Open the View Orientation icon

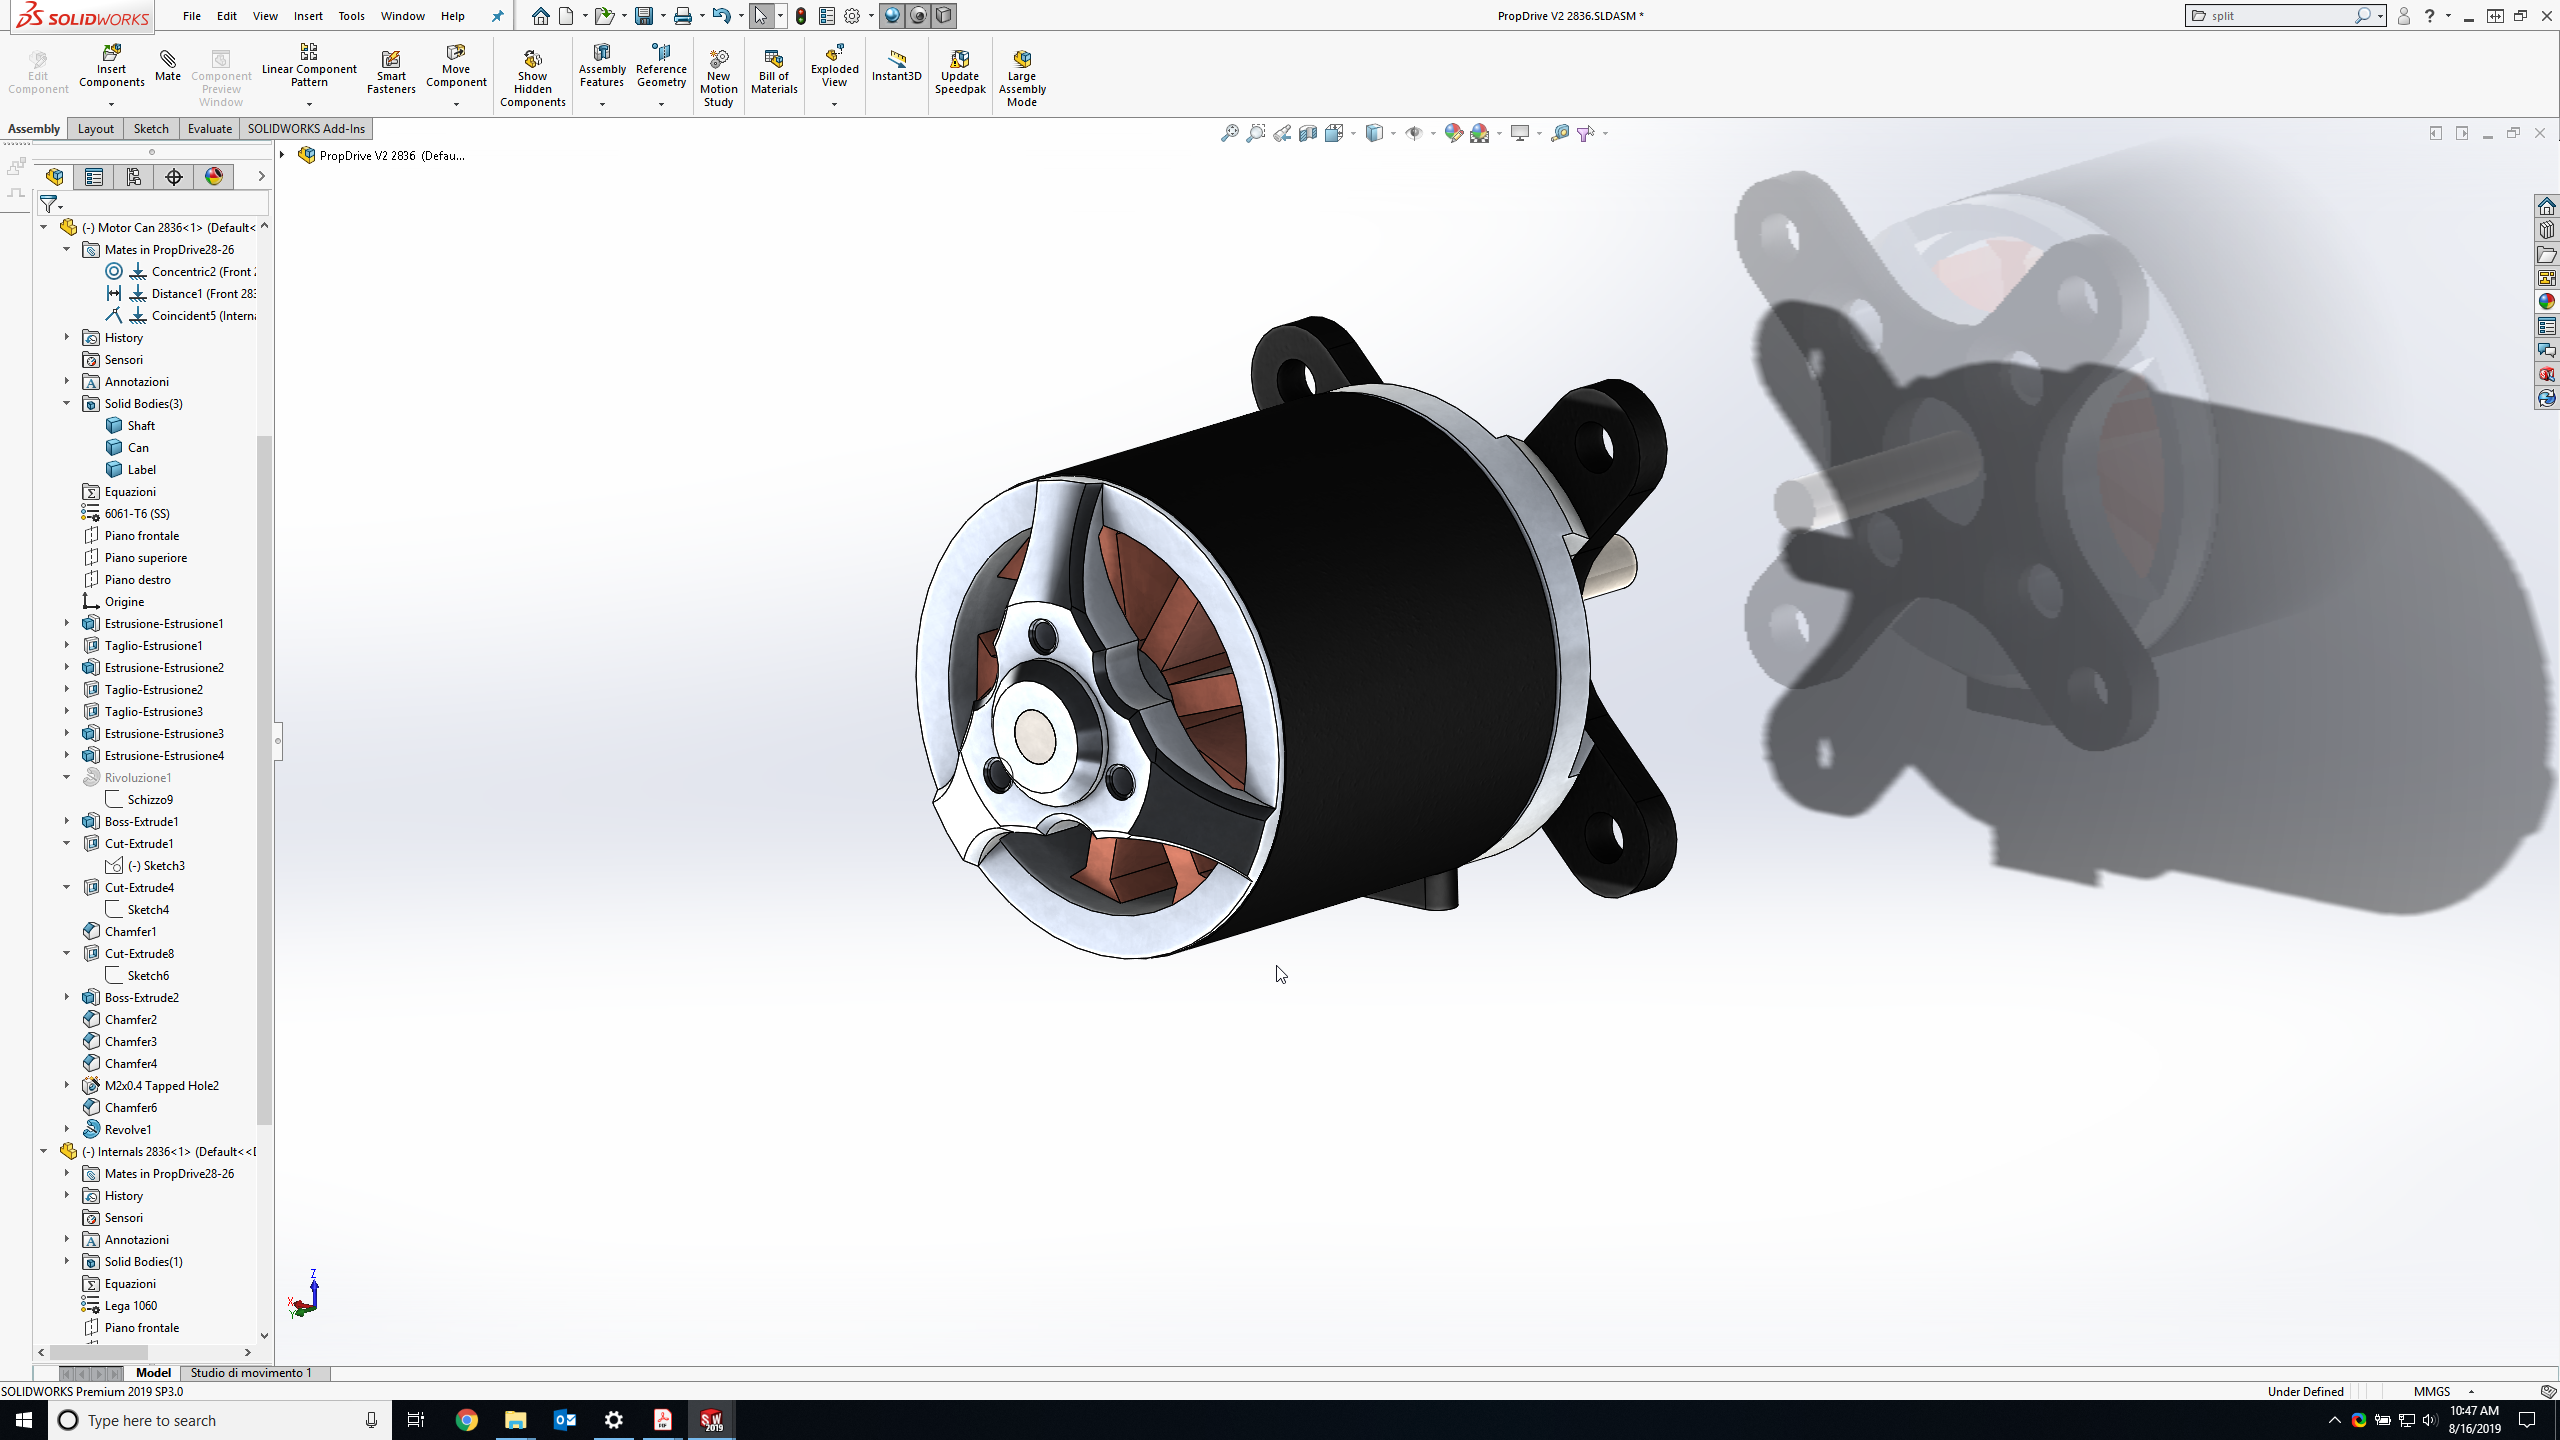(1334, 133)
